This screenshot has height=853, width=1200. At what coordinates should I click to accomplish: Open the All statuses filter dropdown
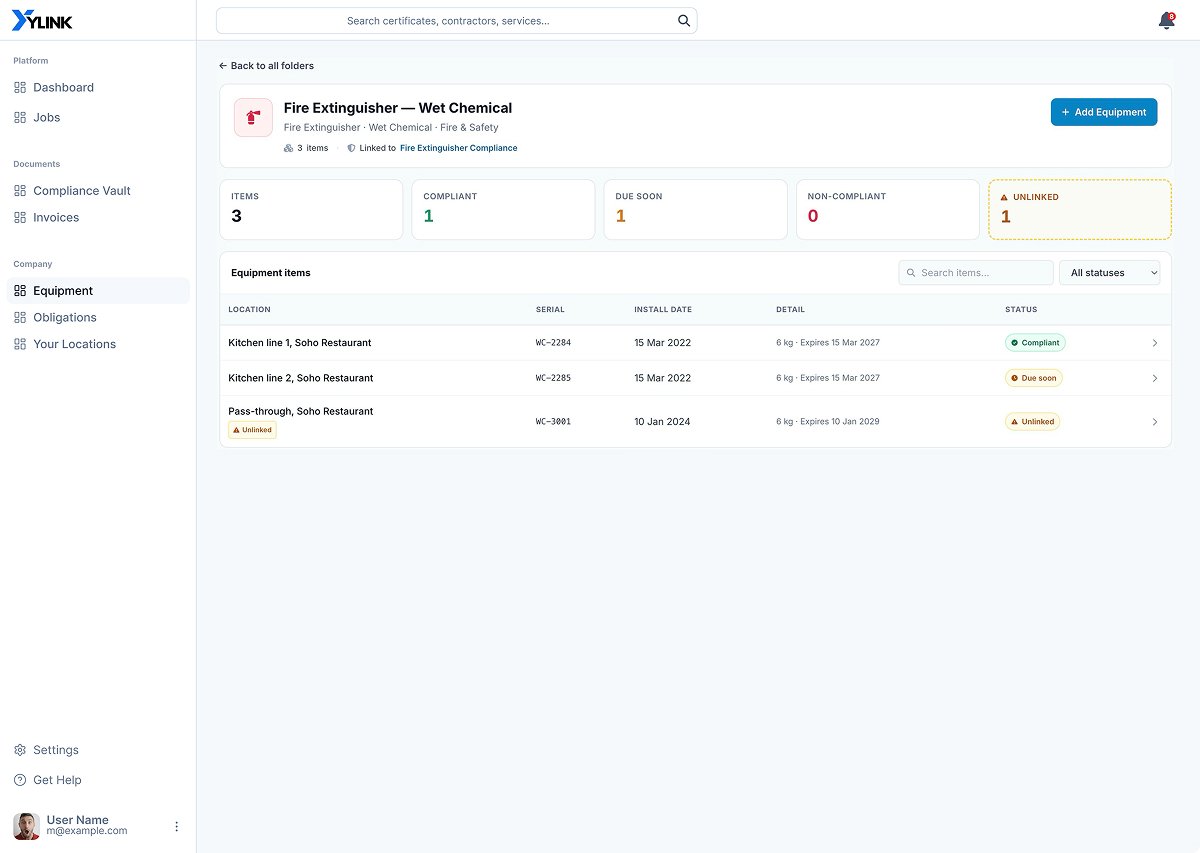pyautogui.click(x=1109, y=273)
